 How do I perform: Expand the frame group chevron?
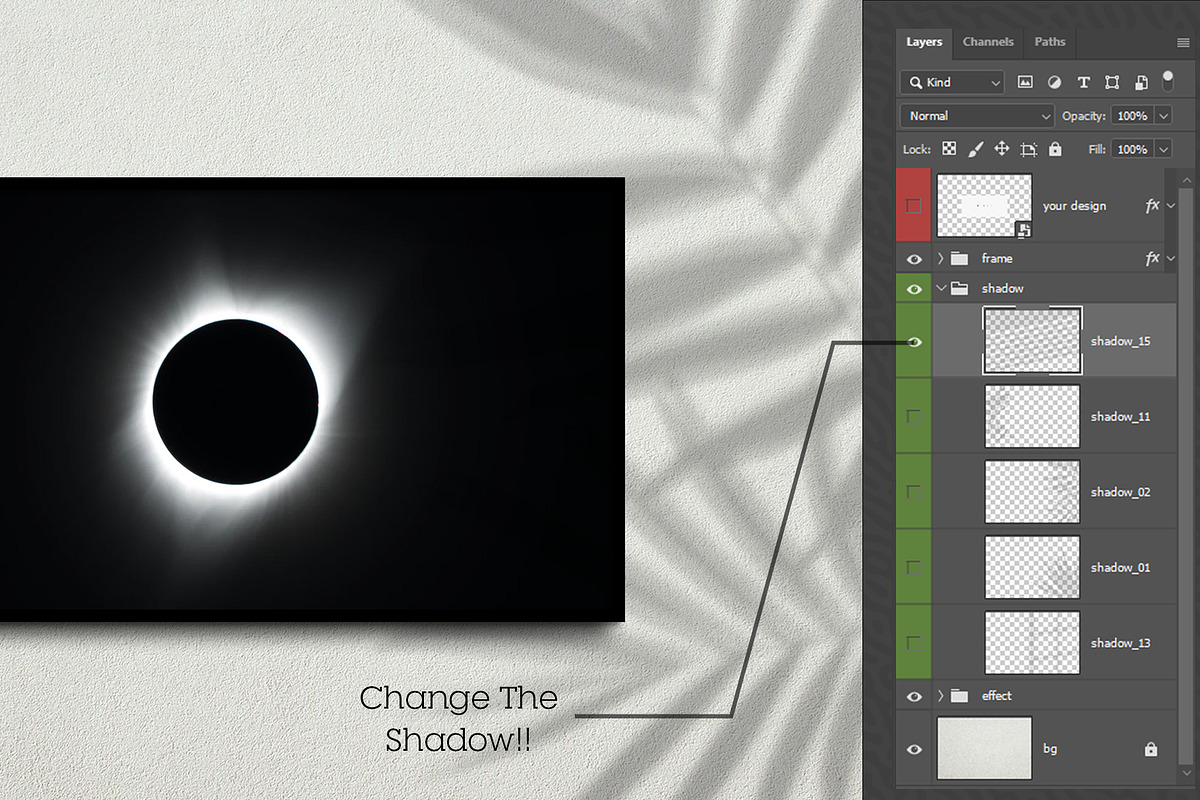pos(941,258)
